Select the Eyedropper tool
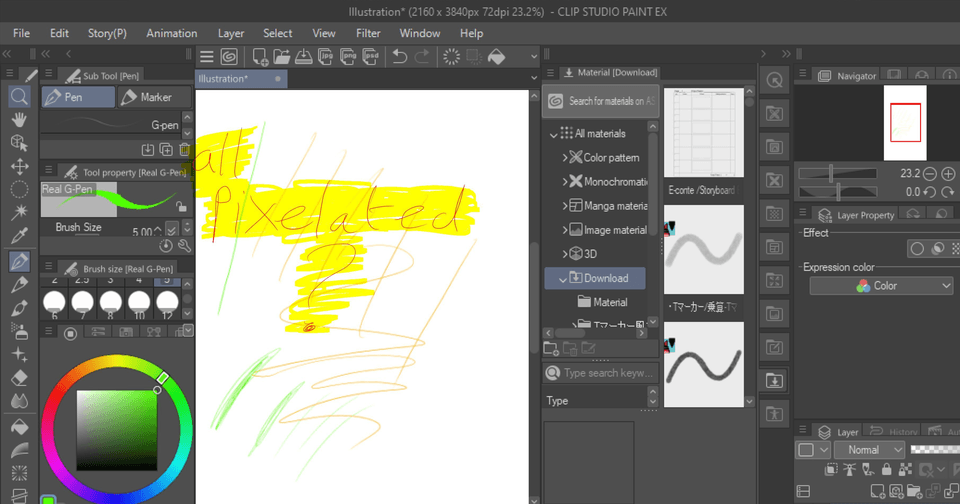 [x=19, y=236]
